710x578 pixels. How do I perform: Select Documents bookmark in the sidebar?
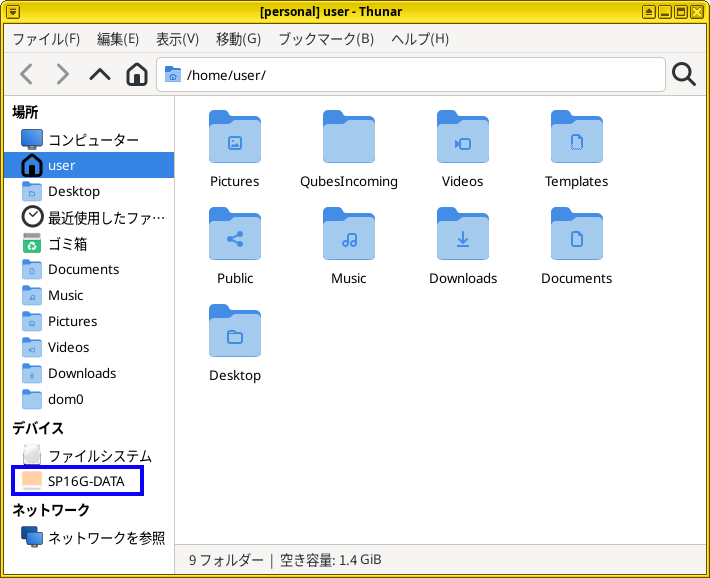coord(89,269)
